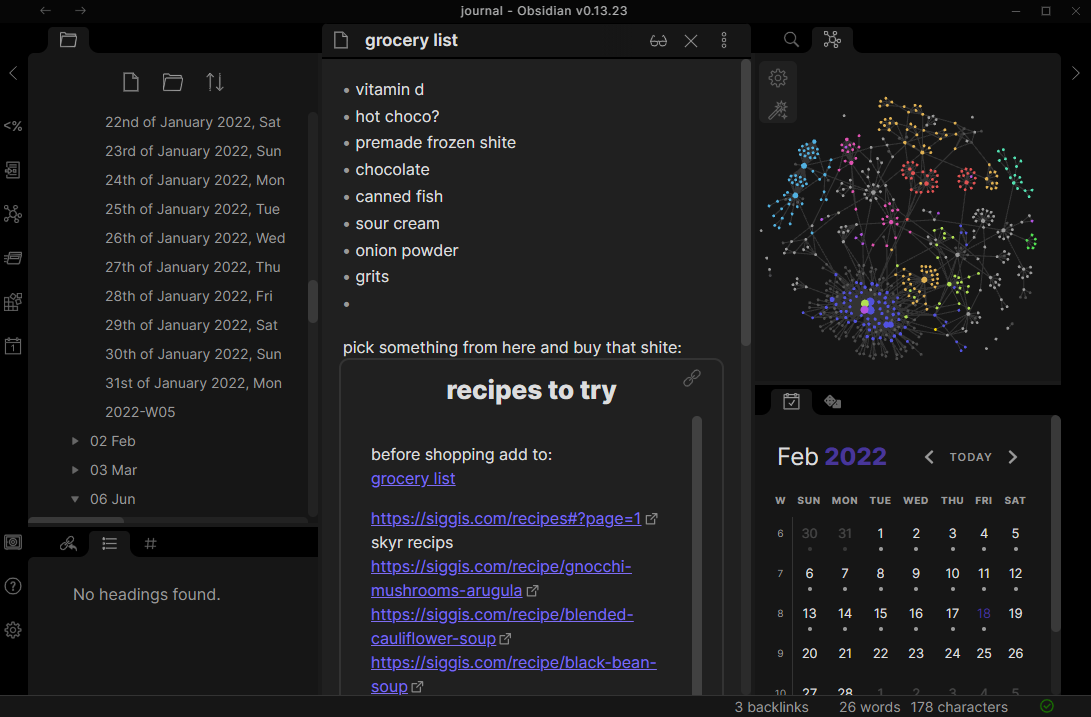Collapse the right sidebar arrow
Viewport: 1091px width, 717px height.
click(x=1076, y=73)
